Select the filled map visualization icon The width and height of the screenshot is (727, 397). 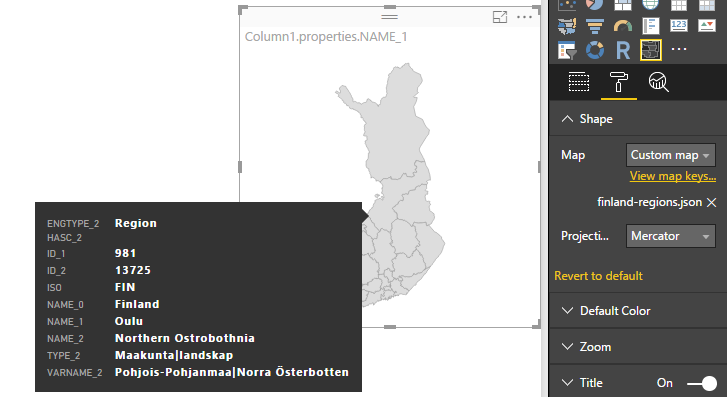(x=567, y=26)
